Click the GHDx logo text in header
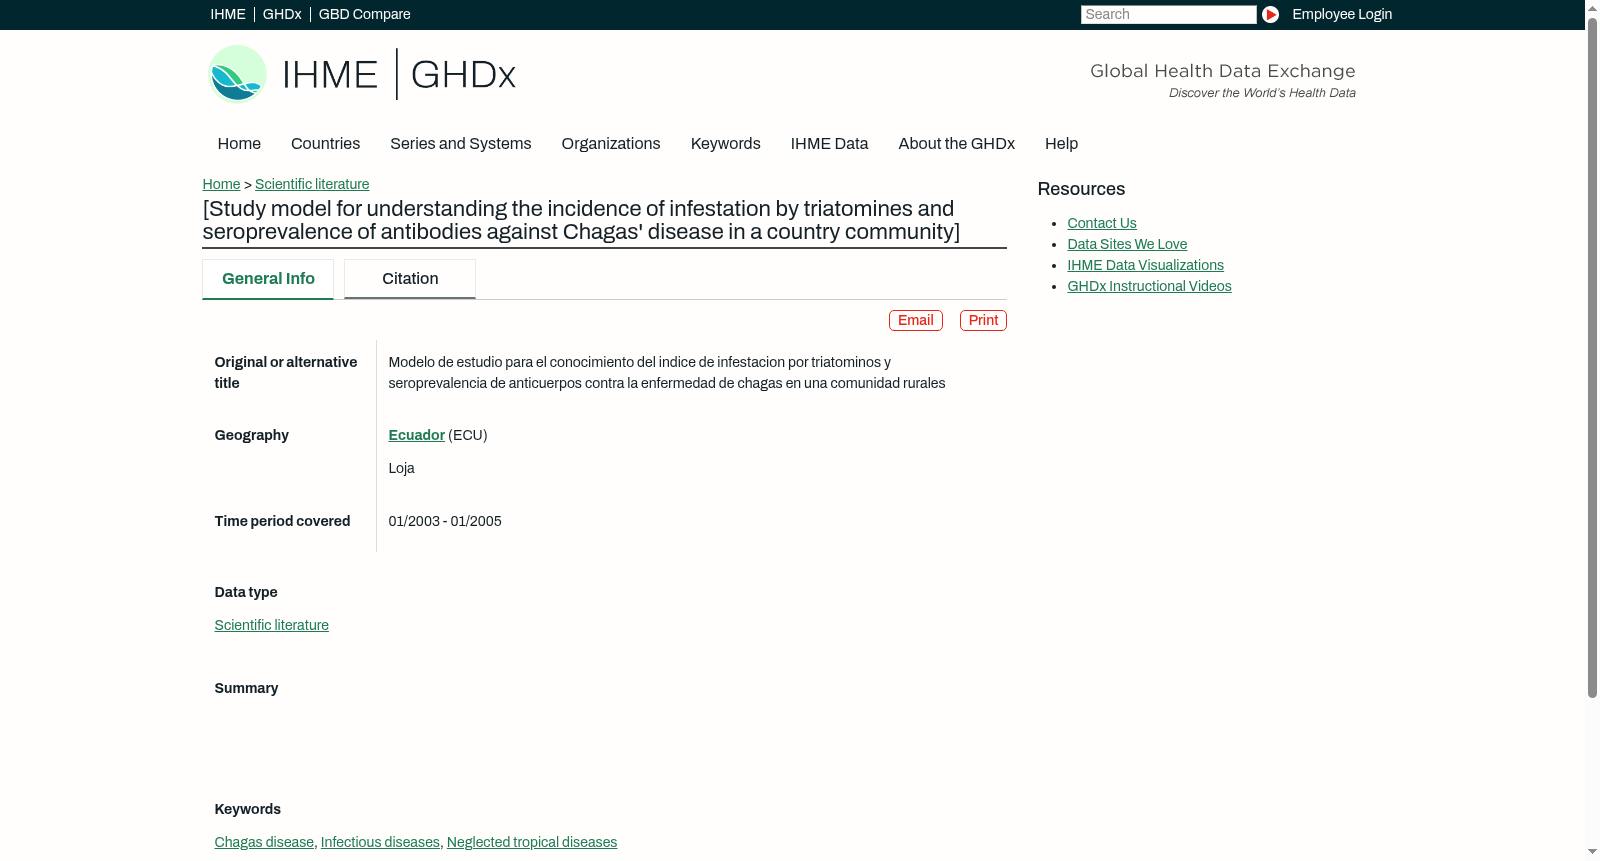 point(463,75)
